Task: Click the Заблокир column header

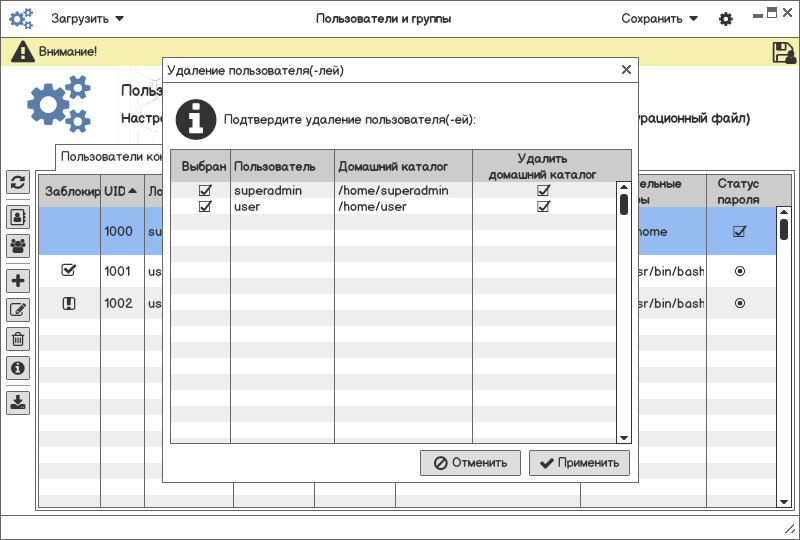Action: tap(70, 191)
